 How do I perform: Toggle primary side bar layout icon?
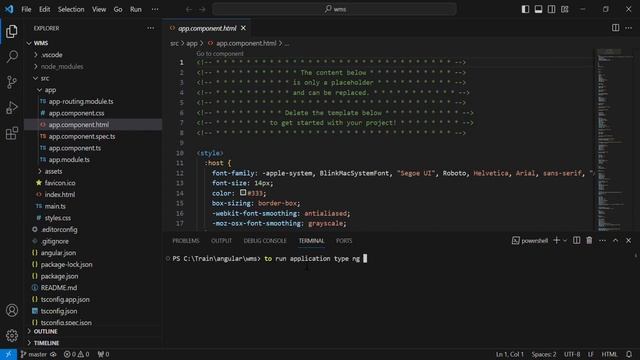pos(525,9)
